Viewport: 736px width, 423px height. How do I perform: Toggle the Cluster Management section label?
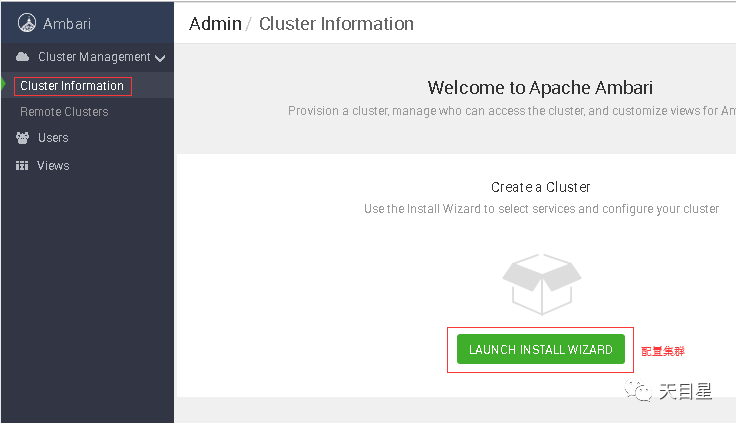click(94, 57)
